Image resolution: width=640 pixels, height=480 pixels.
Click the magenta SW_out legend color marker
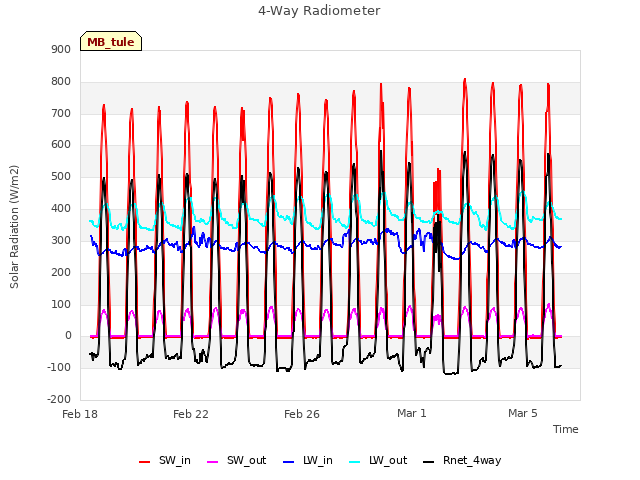213,462
